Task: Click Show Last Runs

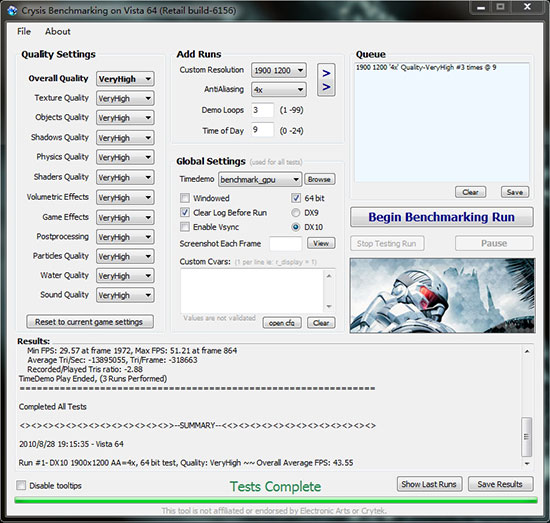Action: point(429,484)
